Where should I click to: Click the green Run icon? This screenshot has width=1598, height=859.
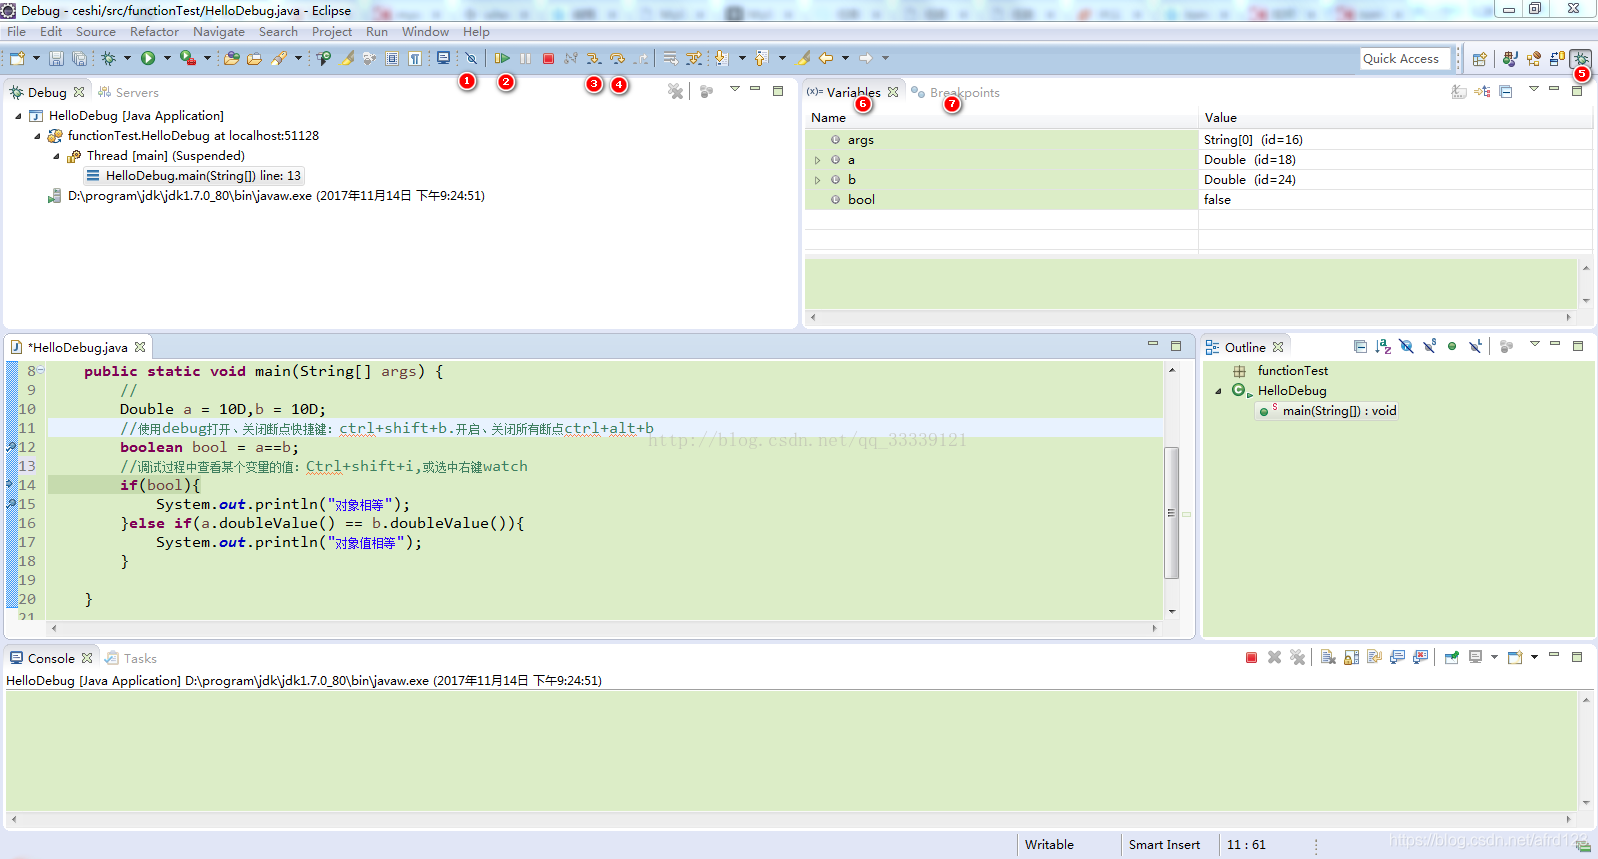click(x=148, y=59)
